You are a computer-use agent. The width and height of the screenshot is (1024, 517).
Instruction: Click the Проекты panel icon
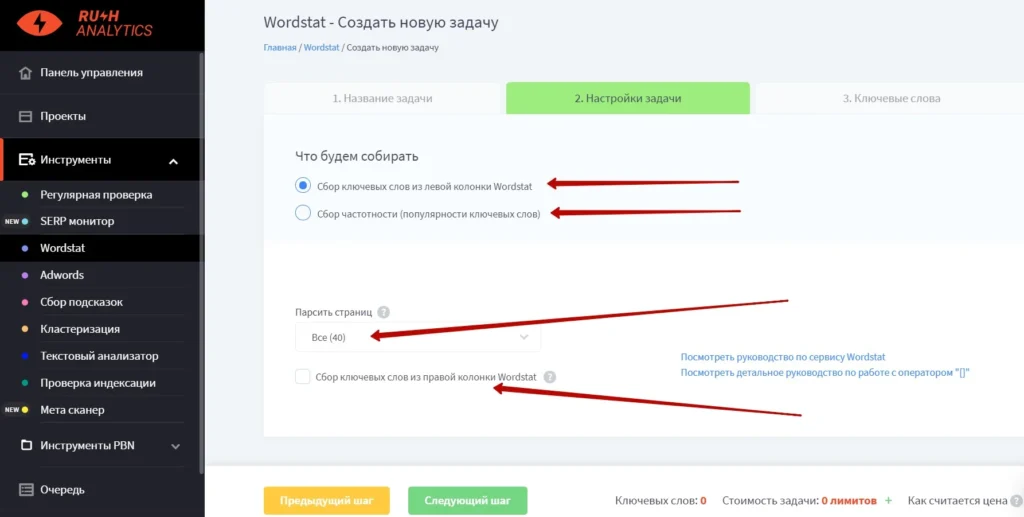click(x=25, y=116)
